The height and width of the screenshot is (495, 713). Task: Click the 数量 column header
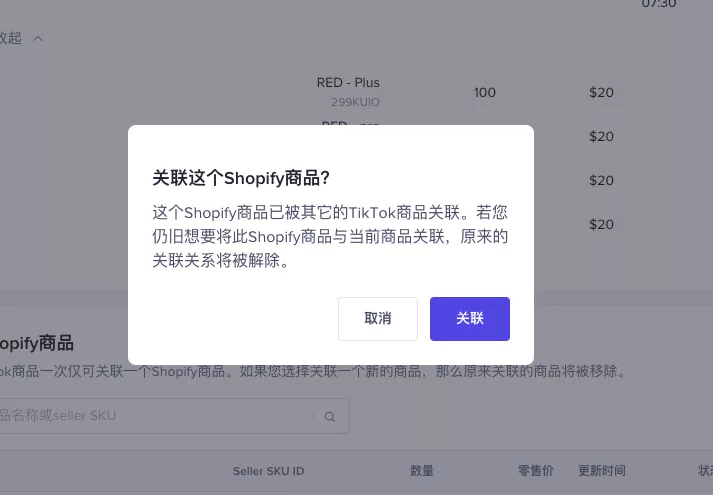click(422, 471)
